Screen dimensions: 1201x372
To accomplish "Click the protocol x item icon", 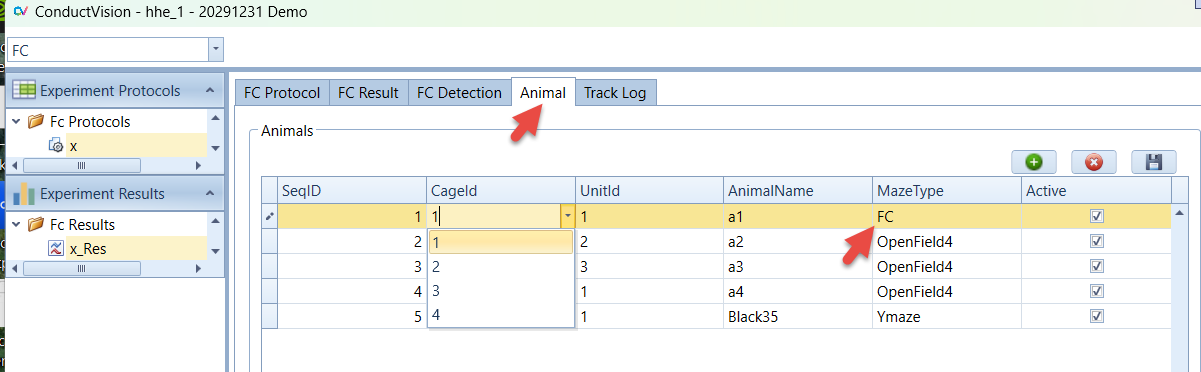I will point(56,145).
